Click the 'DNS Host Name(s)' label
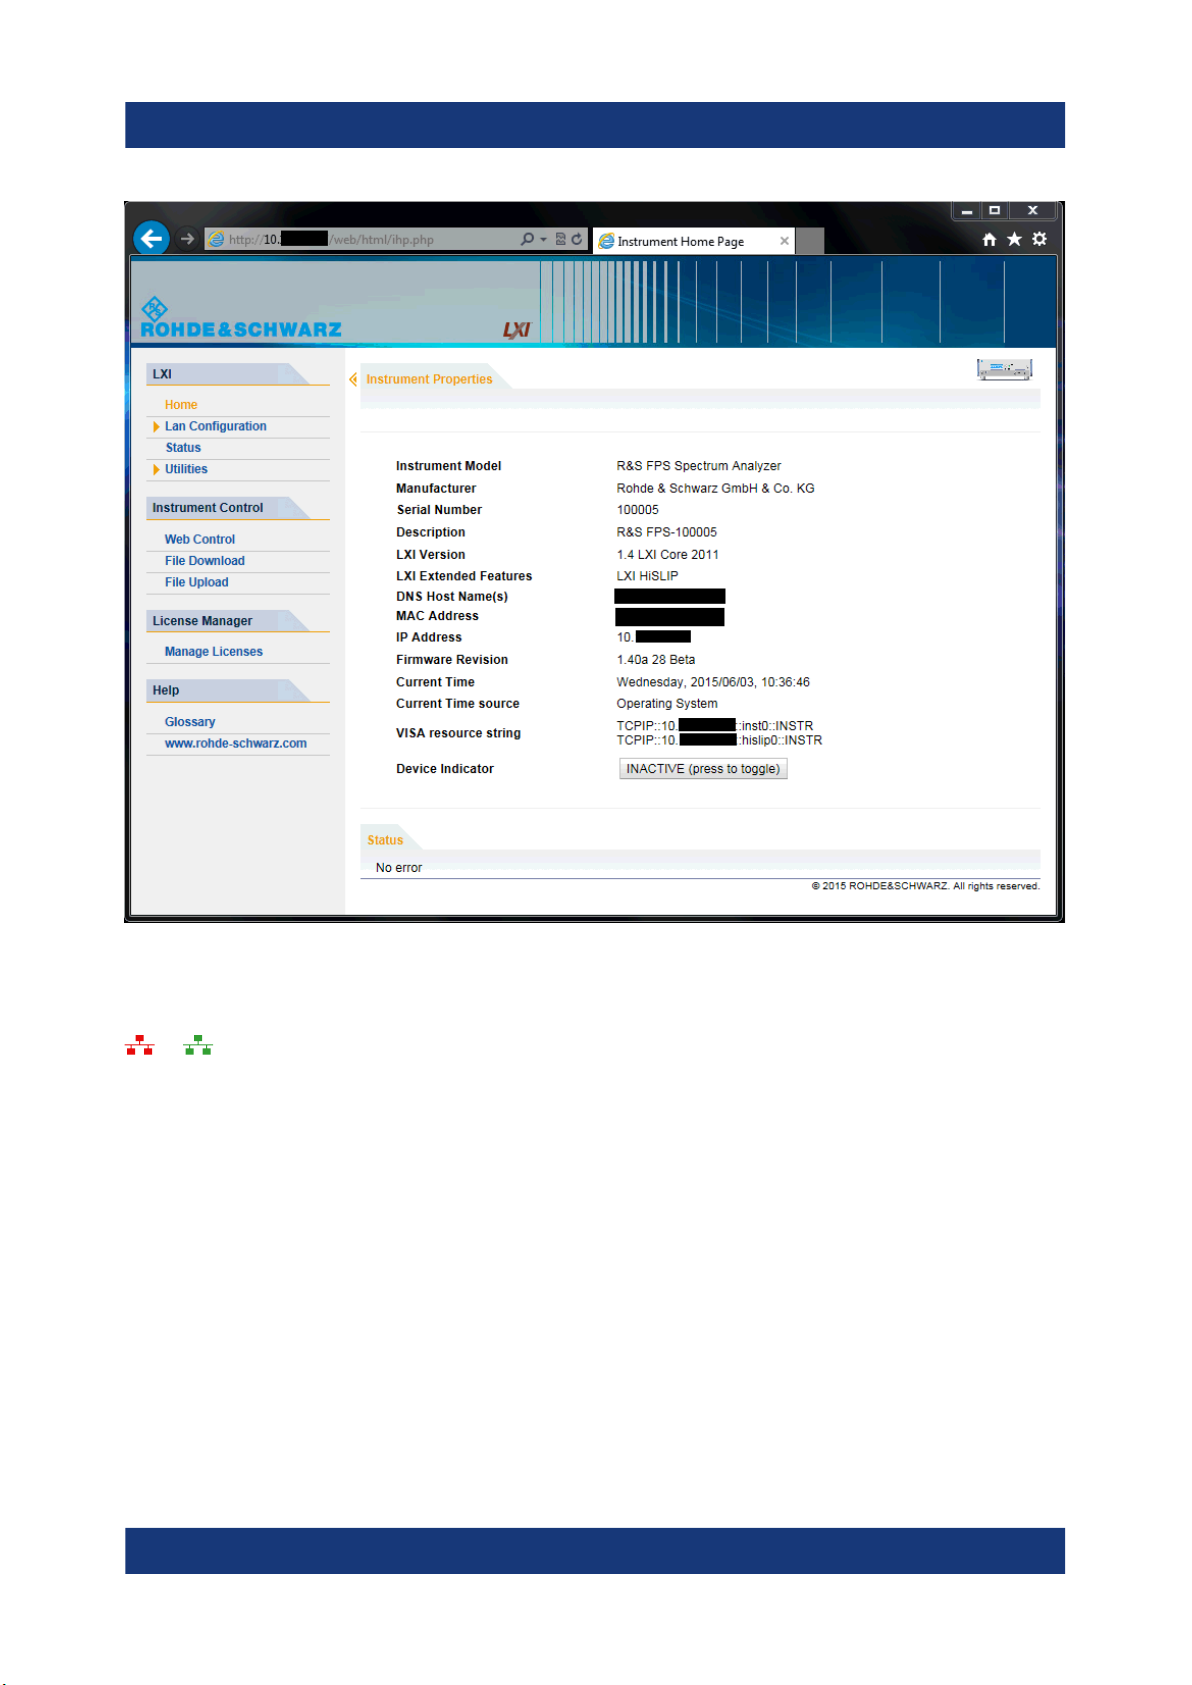Image resolution: width=1192 pixels, height=1685 pixels. 452,597
